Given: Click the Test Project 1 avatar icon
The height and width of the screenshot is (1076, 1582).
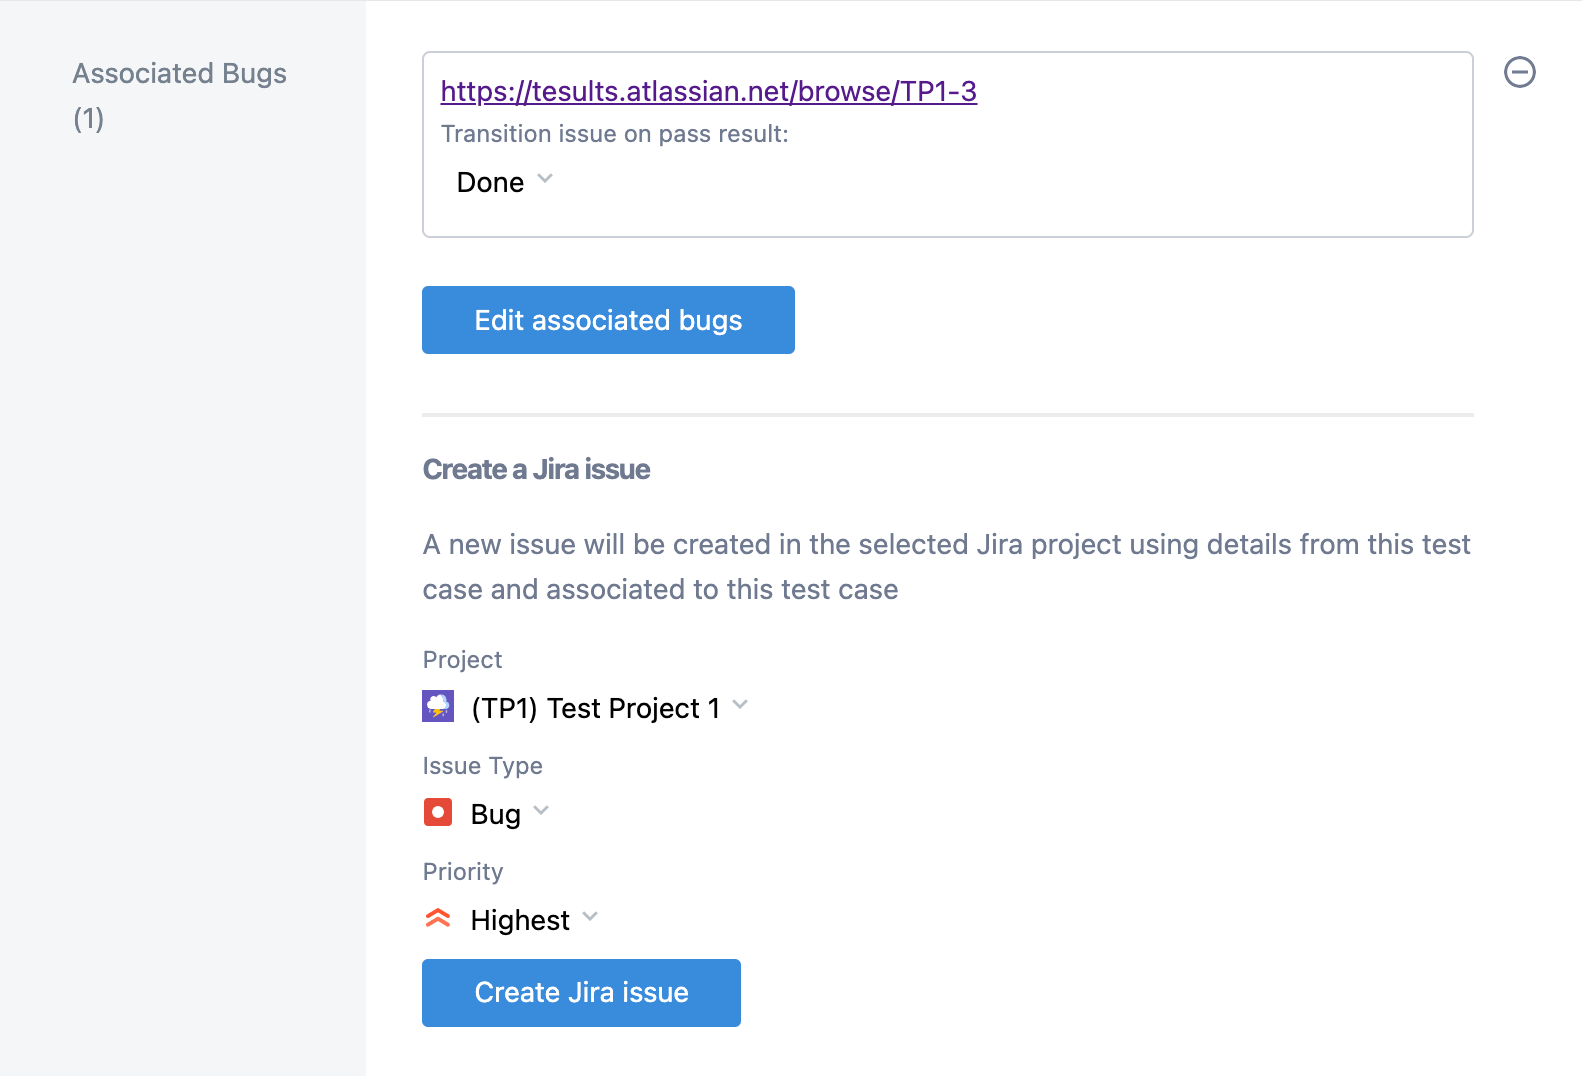Looking at the screenshot, I should pyautogui.click(x=438, y=706).
